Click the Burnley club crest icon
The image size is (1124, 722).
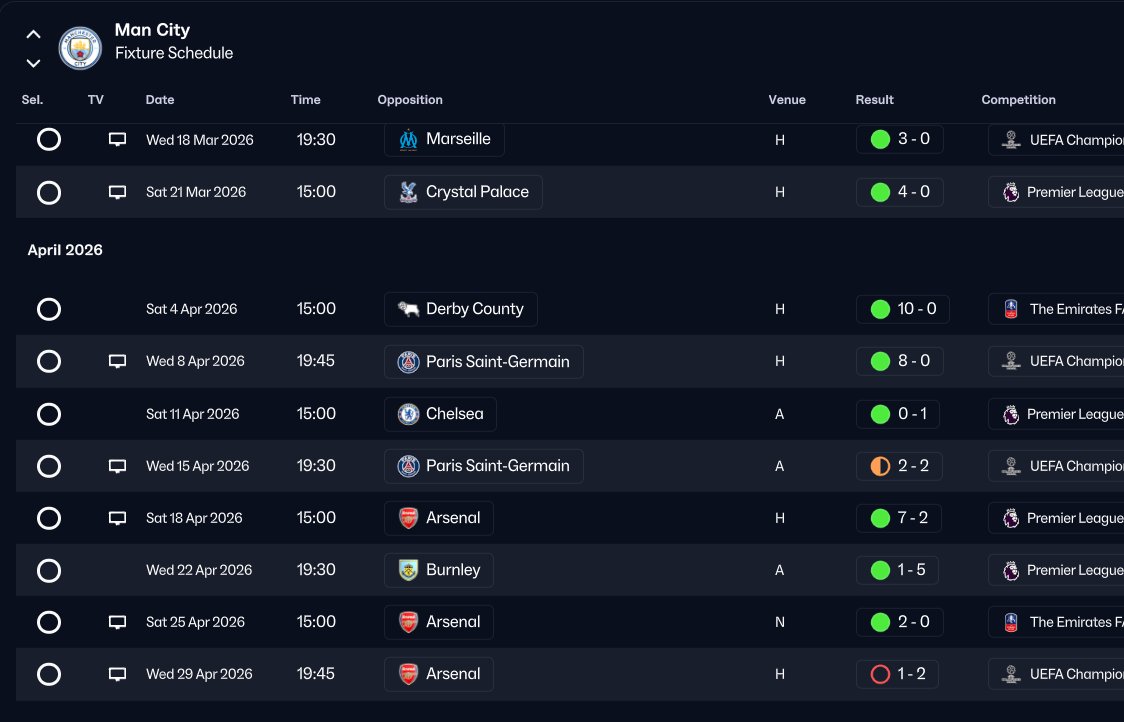pyautogui.click(x=408, y=570)
